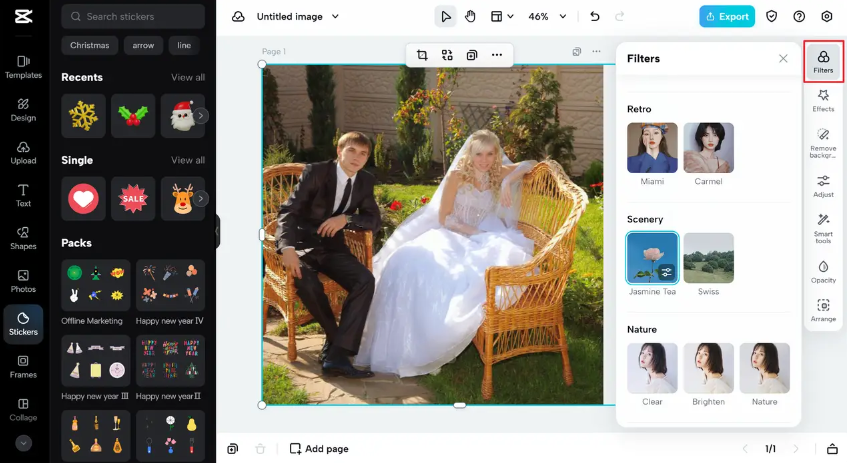Apply the Clear nature filter
The height and width of the screenshot is (463, 847).
click(x=652, y=368)
